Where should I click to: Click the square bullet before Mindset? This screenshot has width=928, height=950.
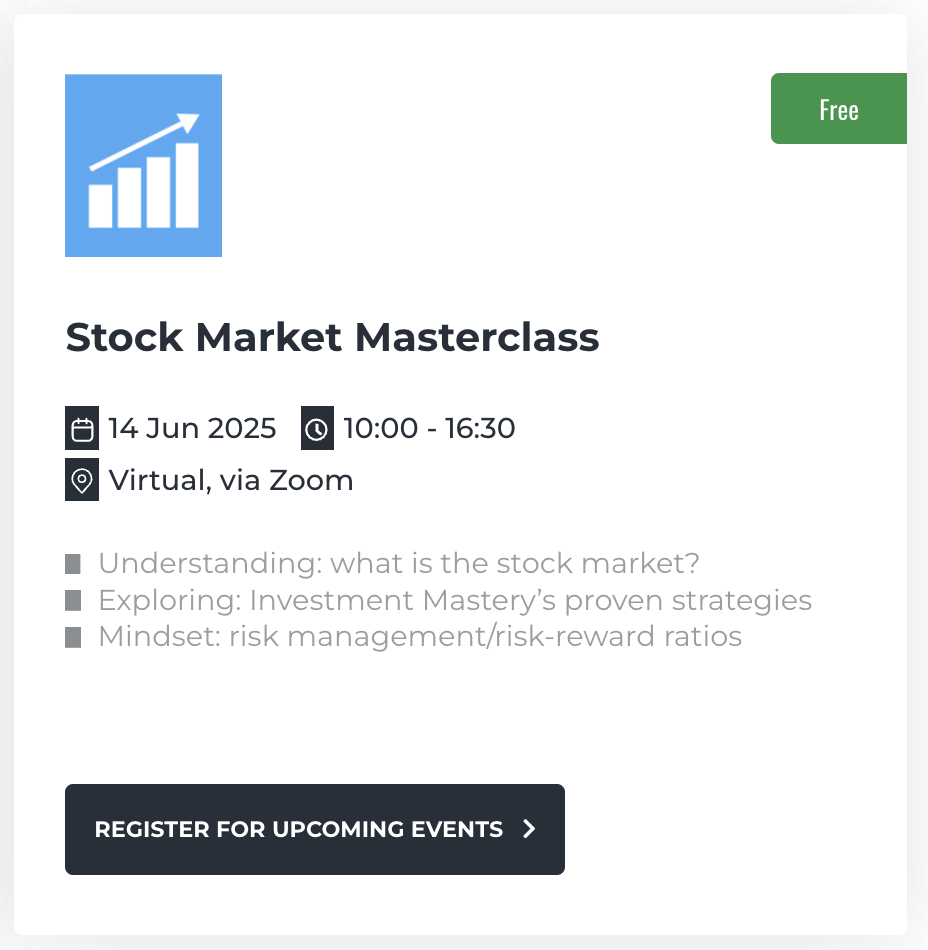pos(73,637)
